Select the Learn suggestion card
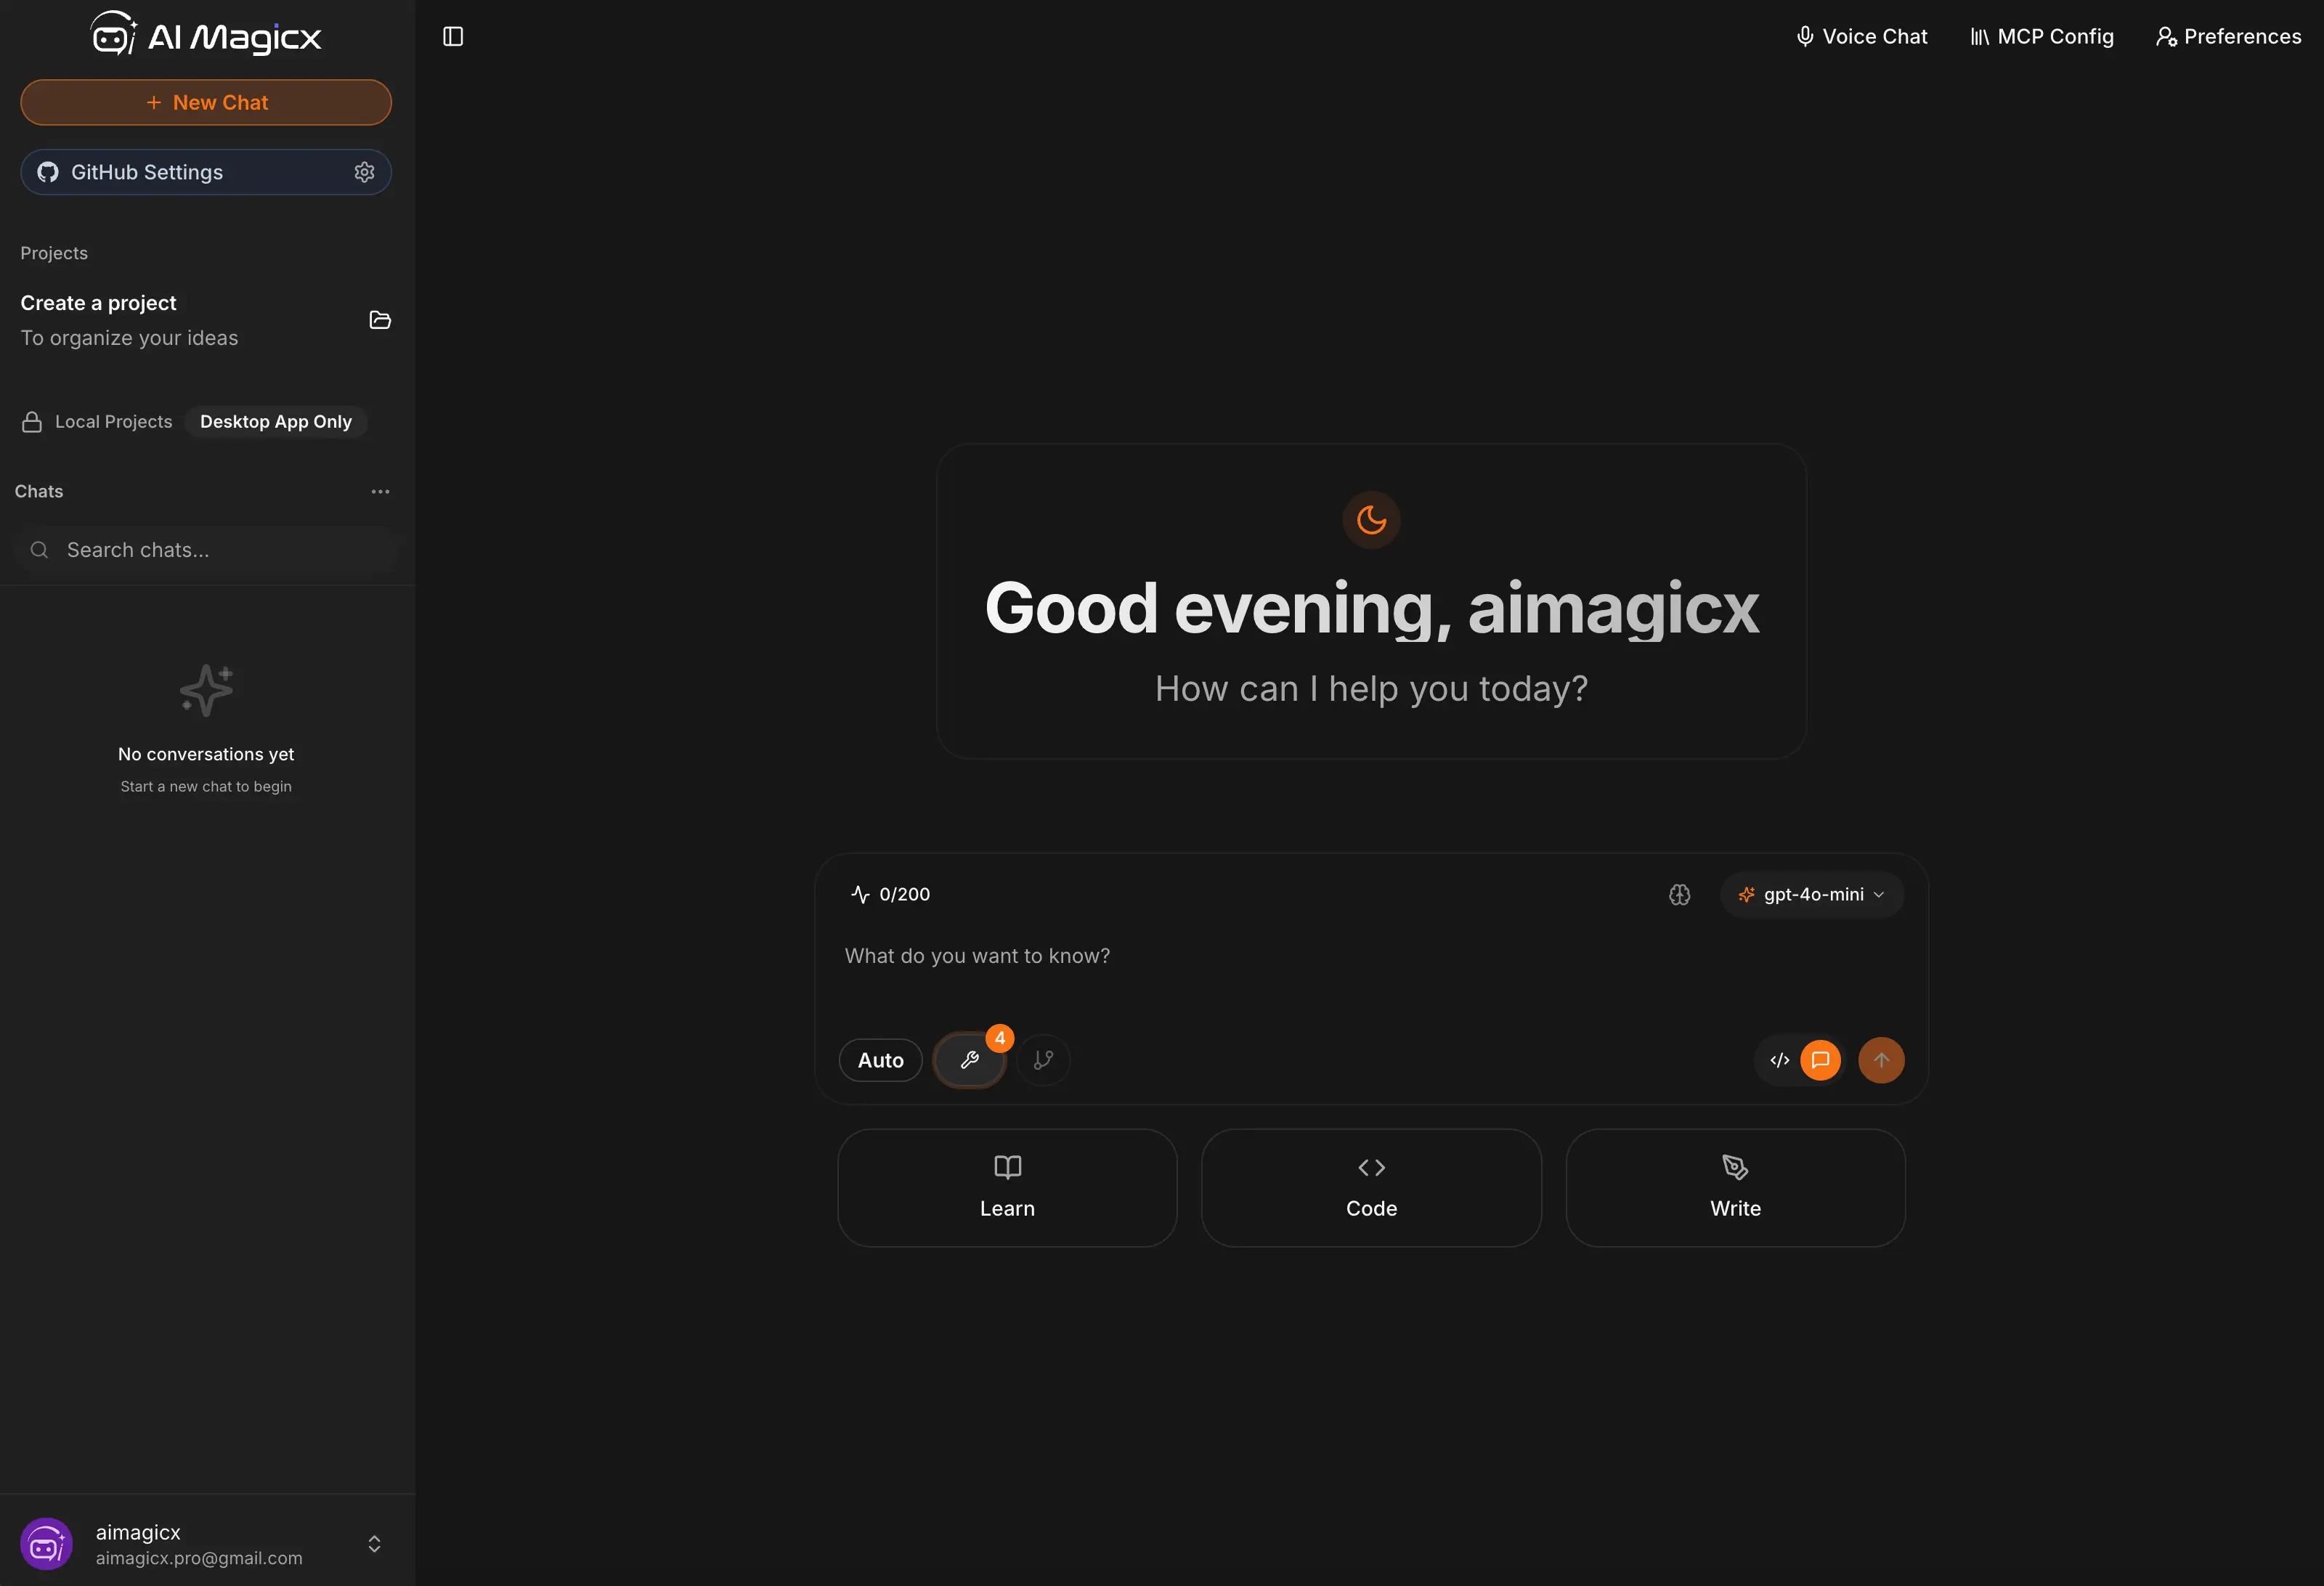Viewport: 2324px width, 1586px height. click(x=1007, y=1188)
